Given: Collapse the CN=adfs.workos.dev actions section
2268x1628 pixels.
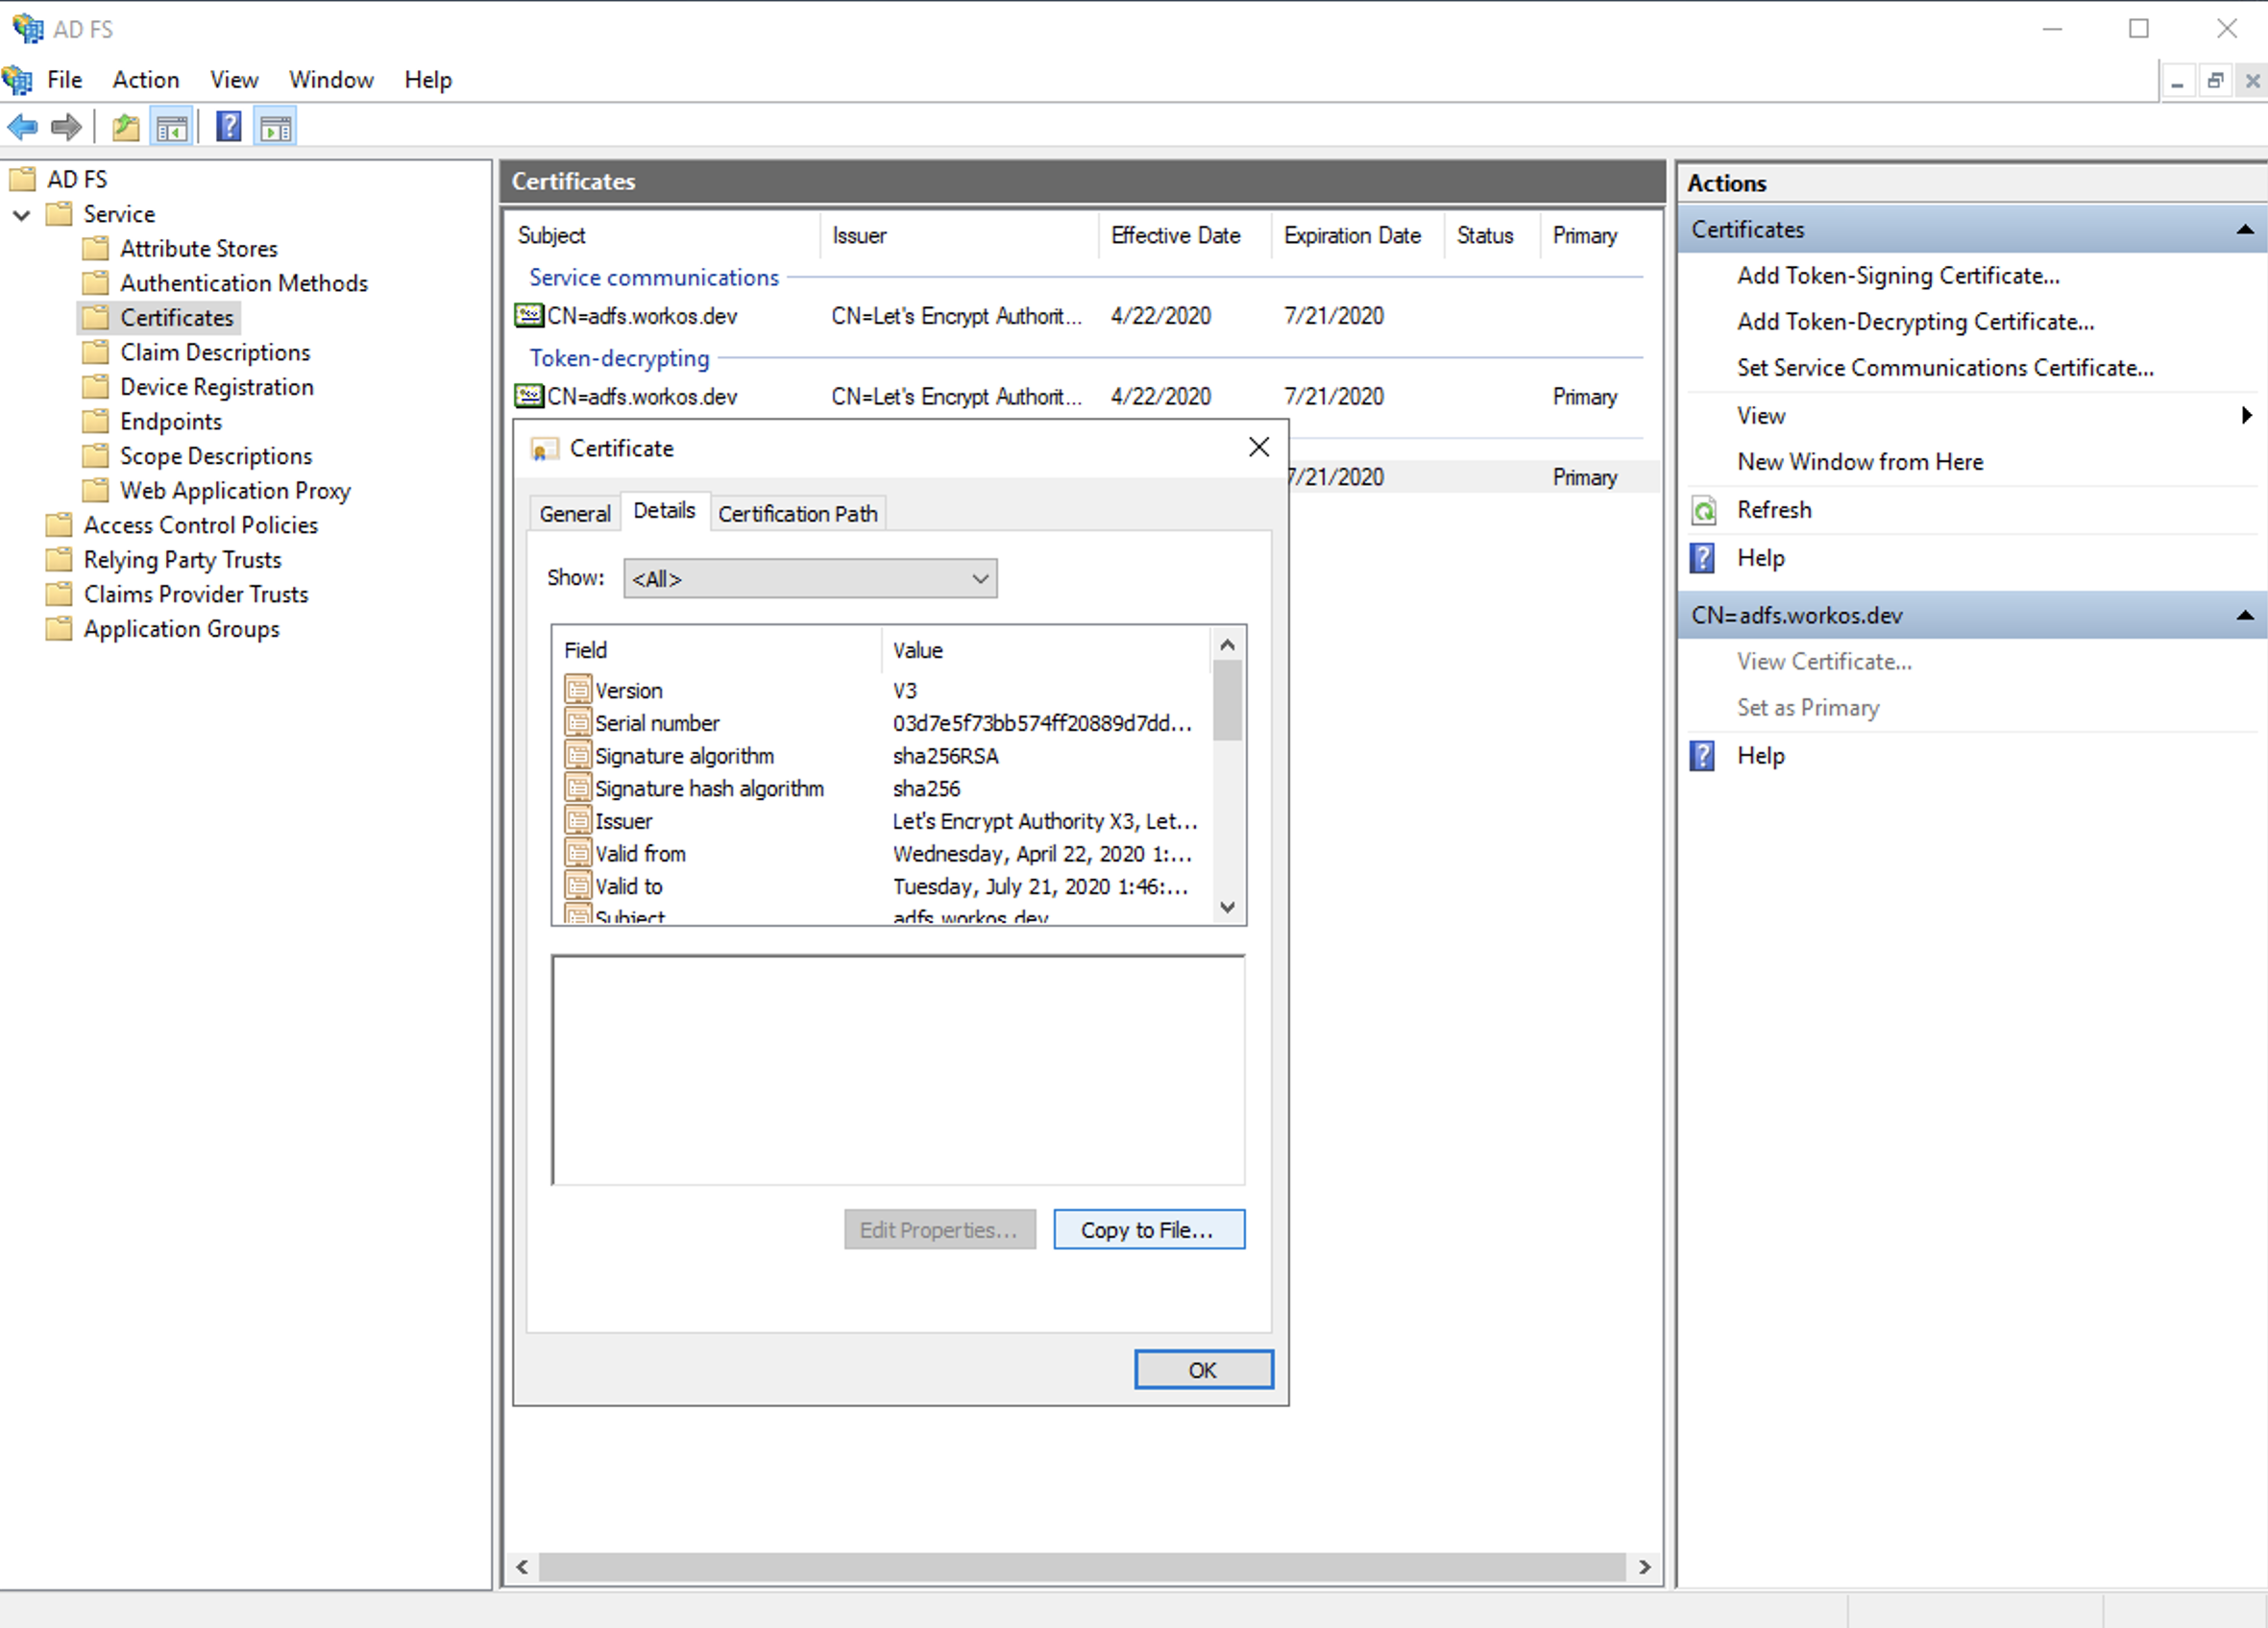Looking at the screenshot, I should pos(2245,616).
